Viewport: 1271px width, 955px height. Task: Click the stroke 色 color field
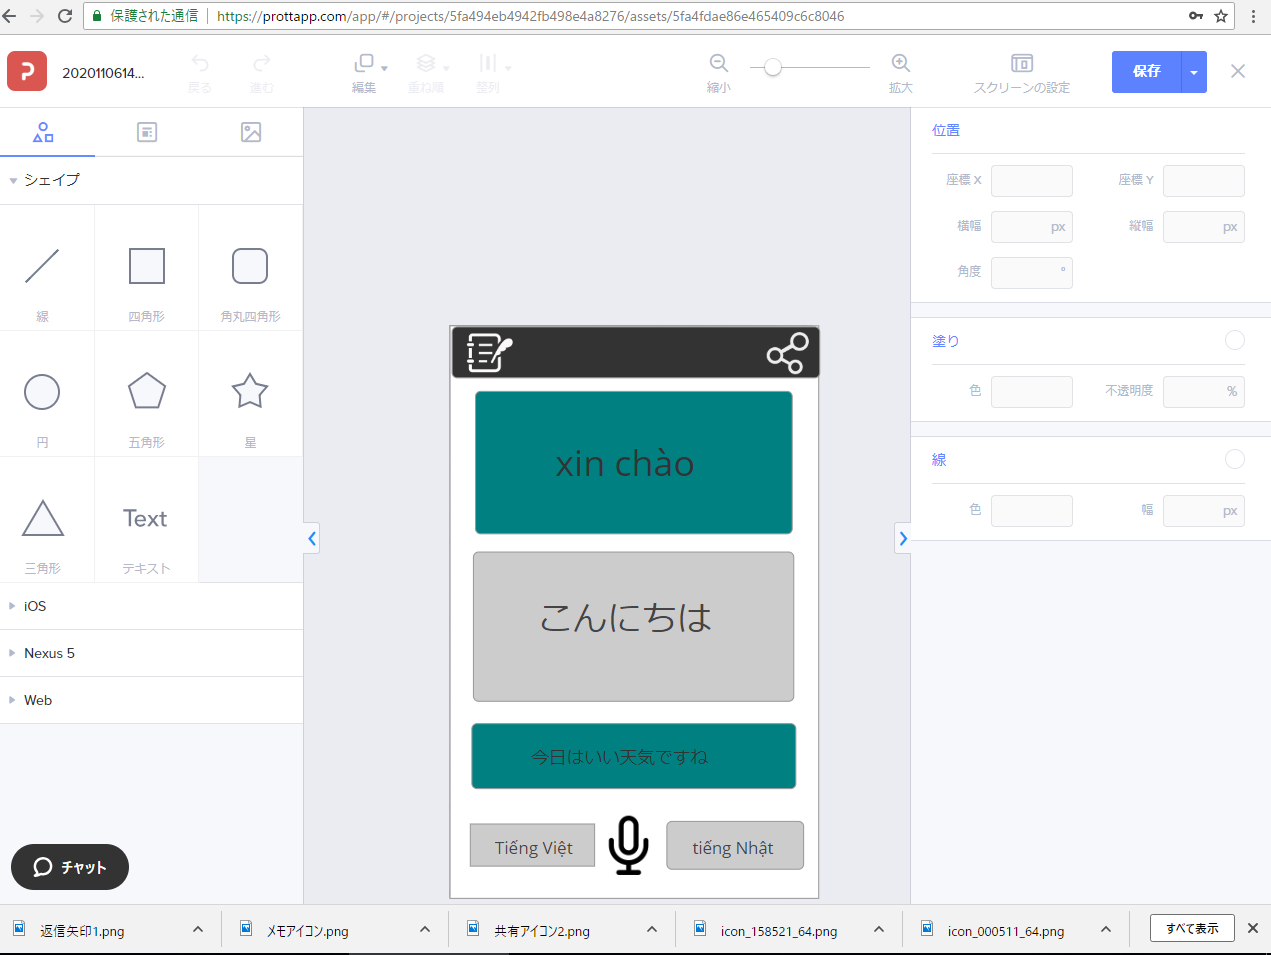coord(1032,510)
